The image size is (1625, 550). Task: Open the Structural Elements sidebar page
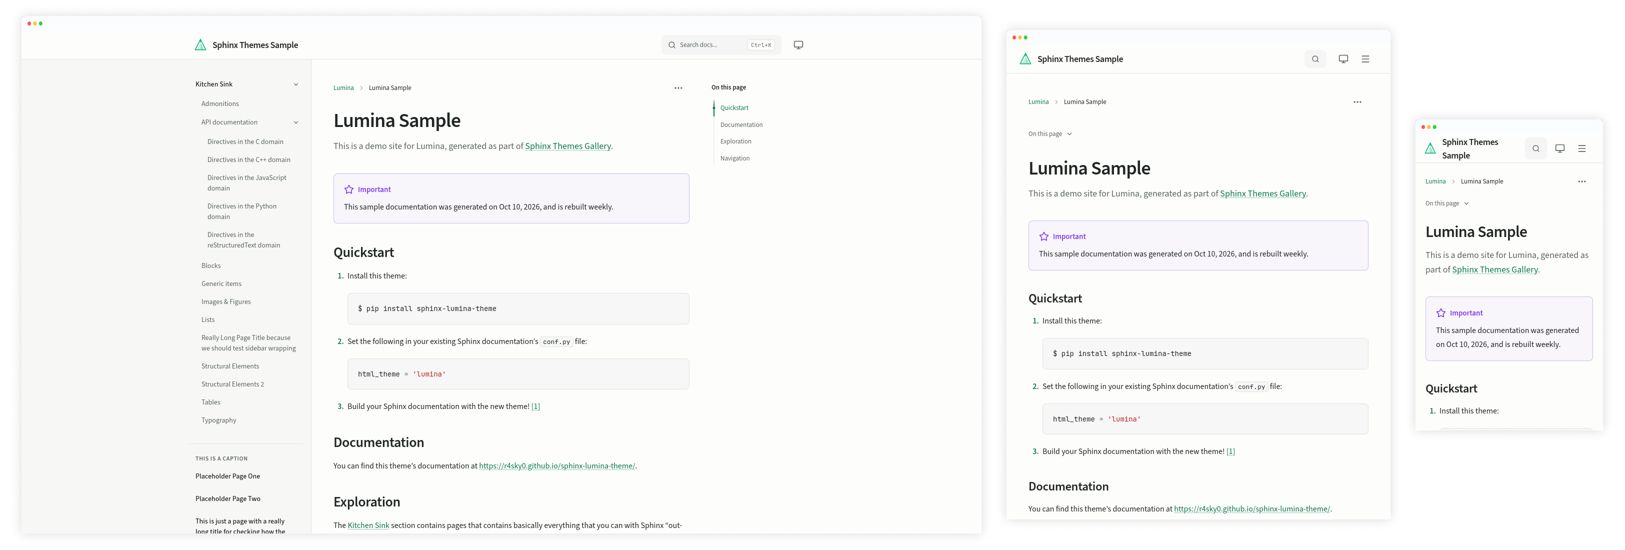(230, 366)
